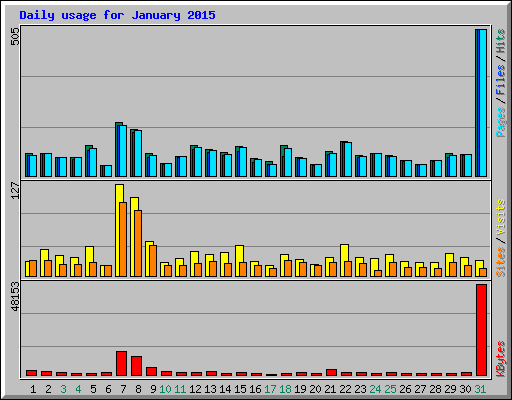Click the Pages legend label
Viewport: 512px width, 400px height.
tap(500, 122)
